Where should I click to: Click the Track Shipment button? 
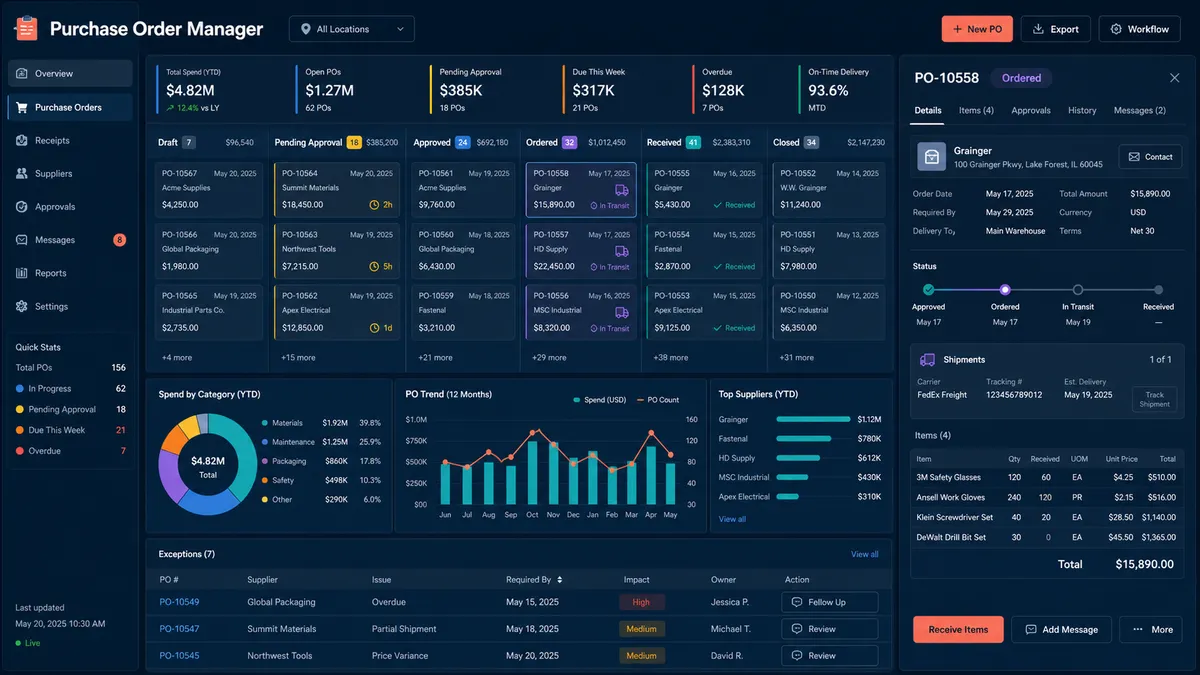pyautogui.click(x=1154, y=399)
